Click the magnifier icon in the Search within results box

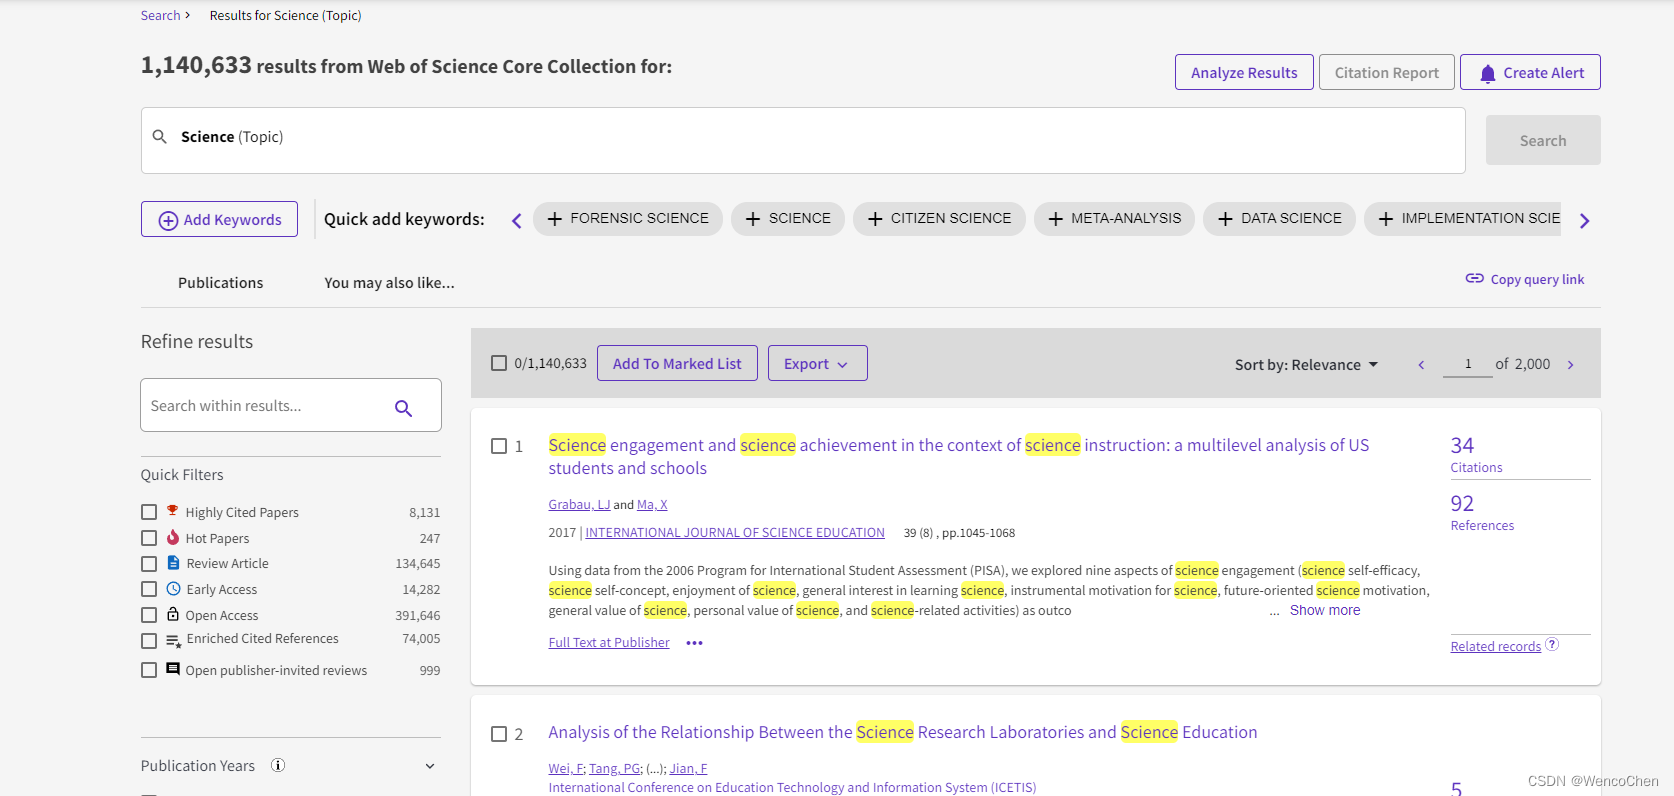403,407
